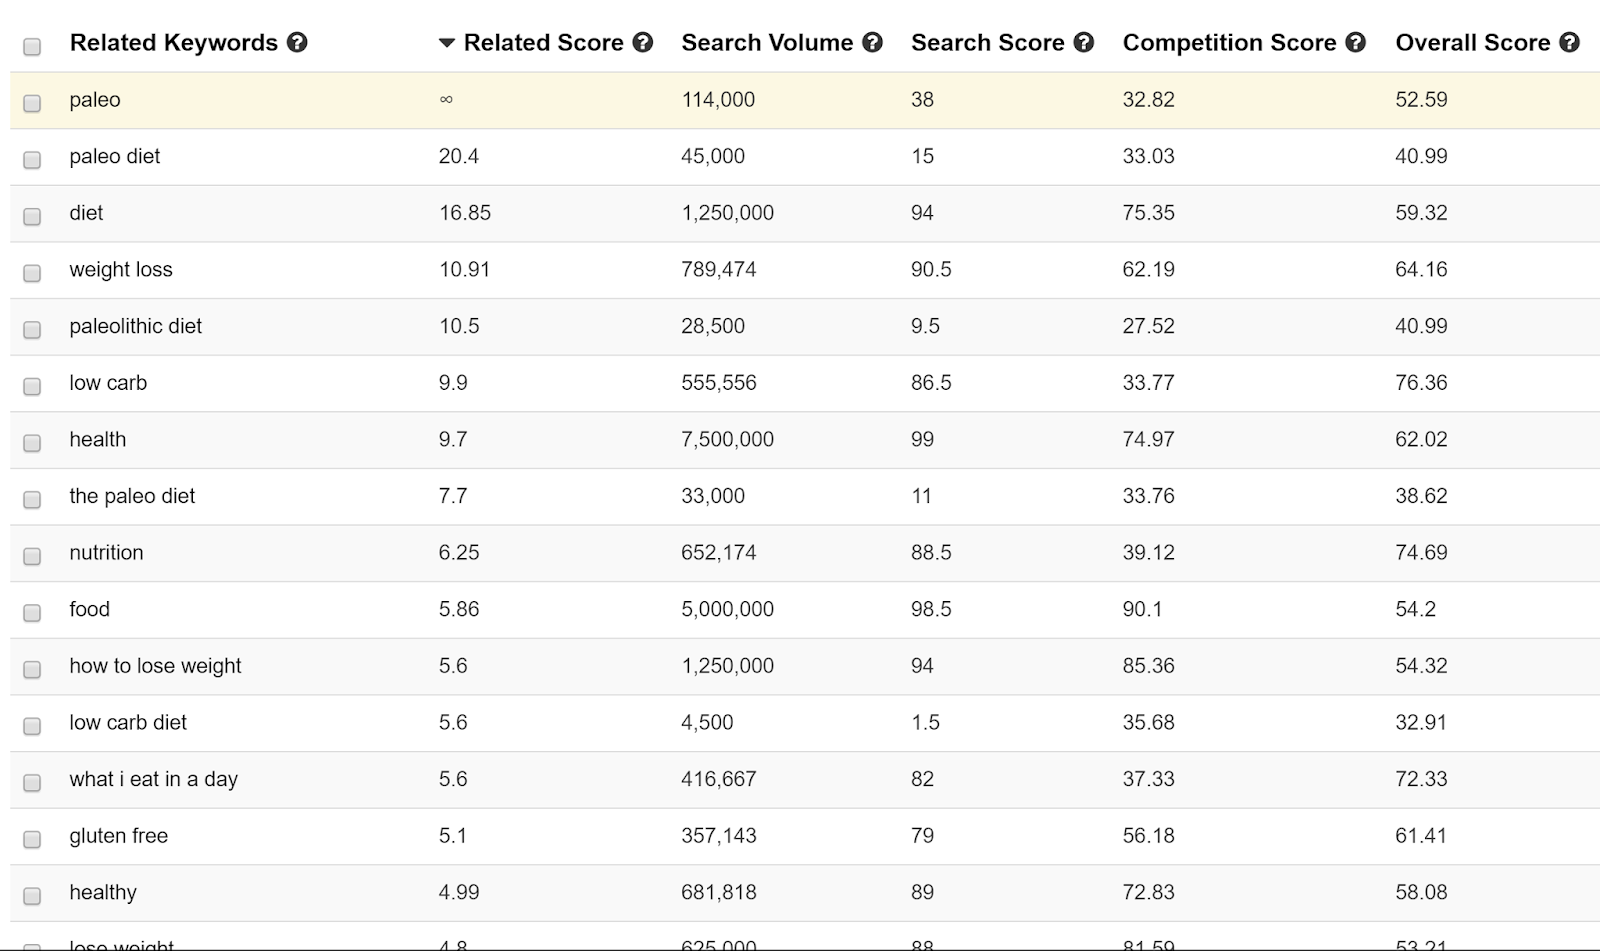The height and width of the screenshot is (951, 1600).
Task: Tick the checkbox for the paleo diet
Action: pos(32,500)
